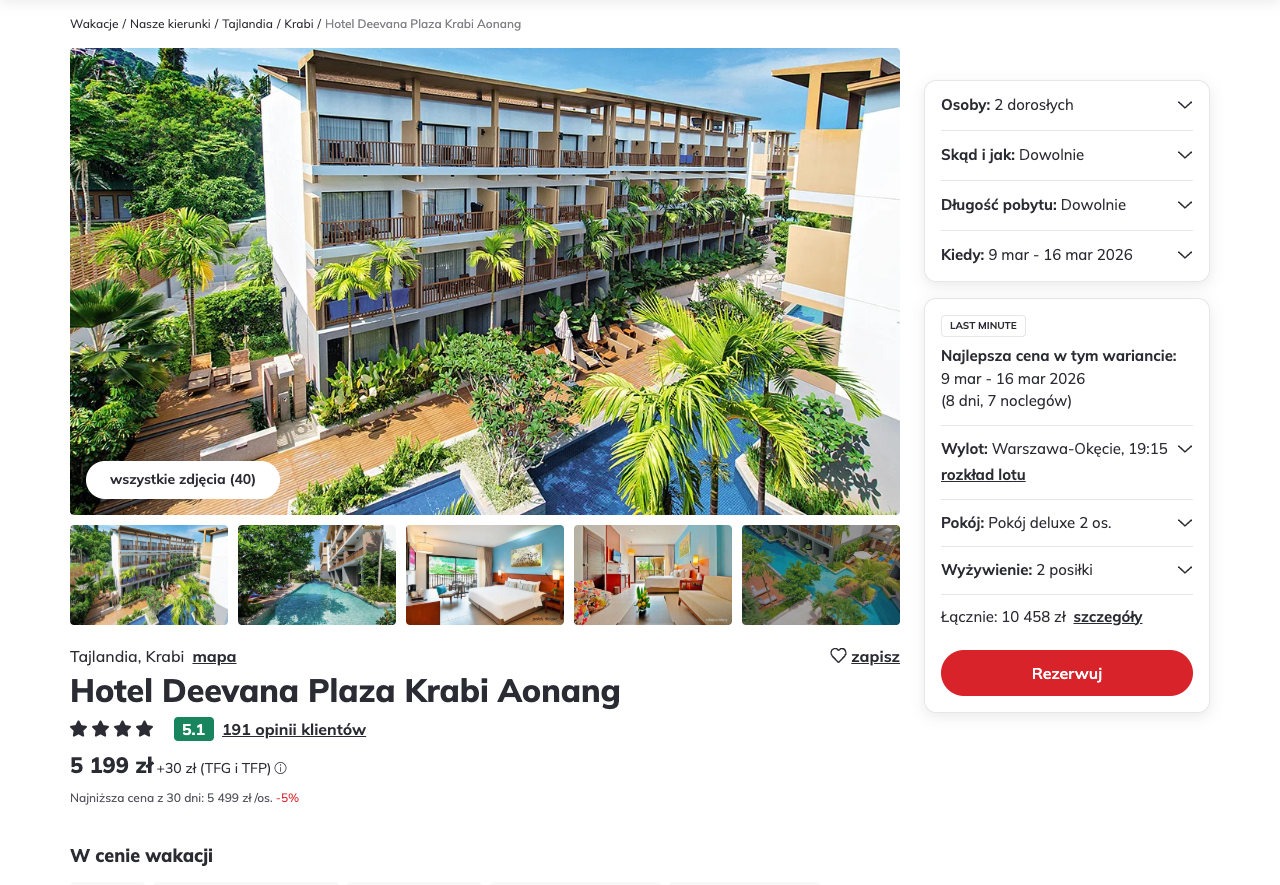The height and width of the screenshot is (885, 1280).
Task: Click the arrow icon in Kiedy row
Action: (1185, 255)
